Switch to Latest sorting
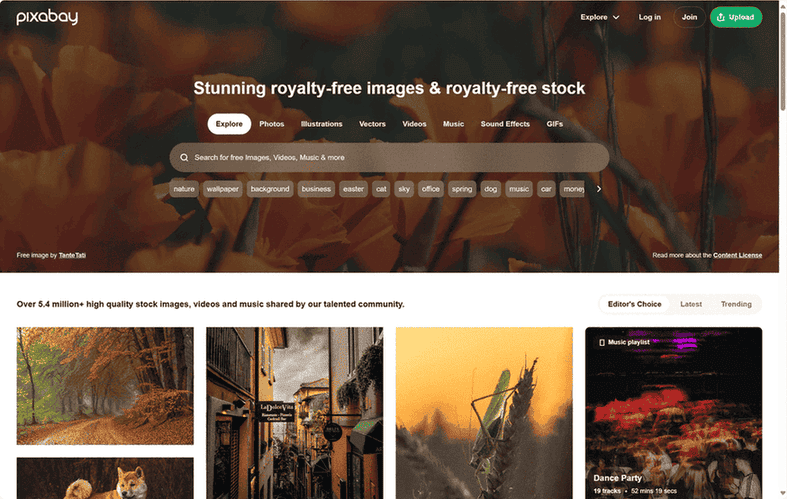787x499 pixels. (691, 304)
